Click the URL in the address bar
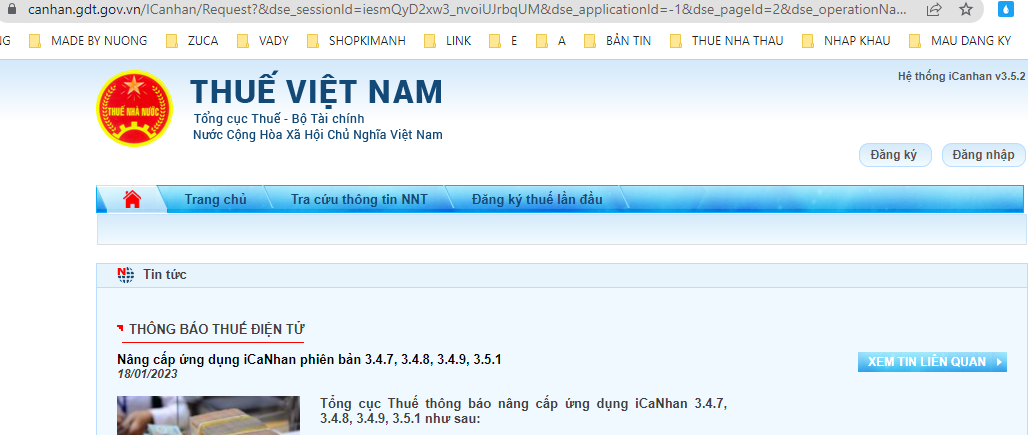Viewport: 1028px width, 435px height. pyautogui.click(x=450, y=10)
